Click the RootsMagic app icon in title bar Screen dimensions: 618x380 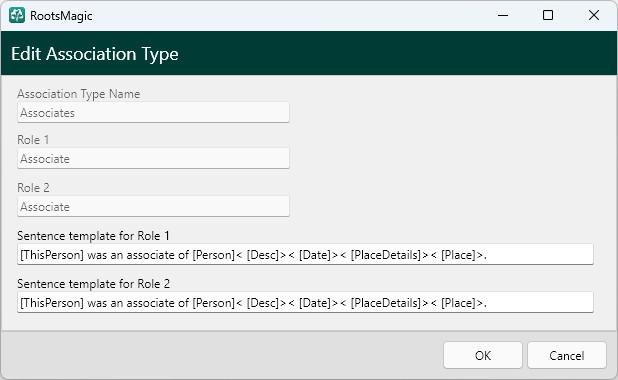tap(17, 15)
